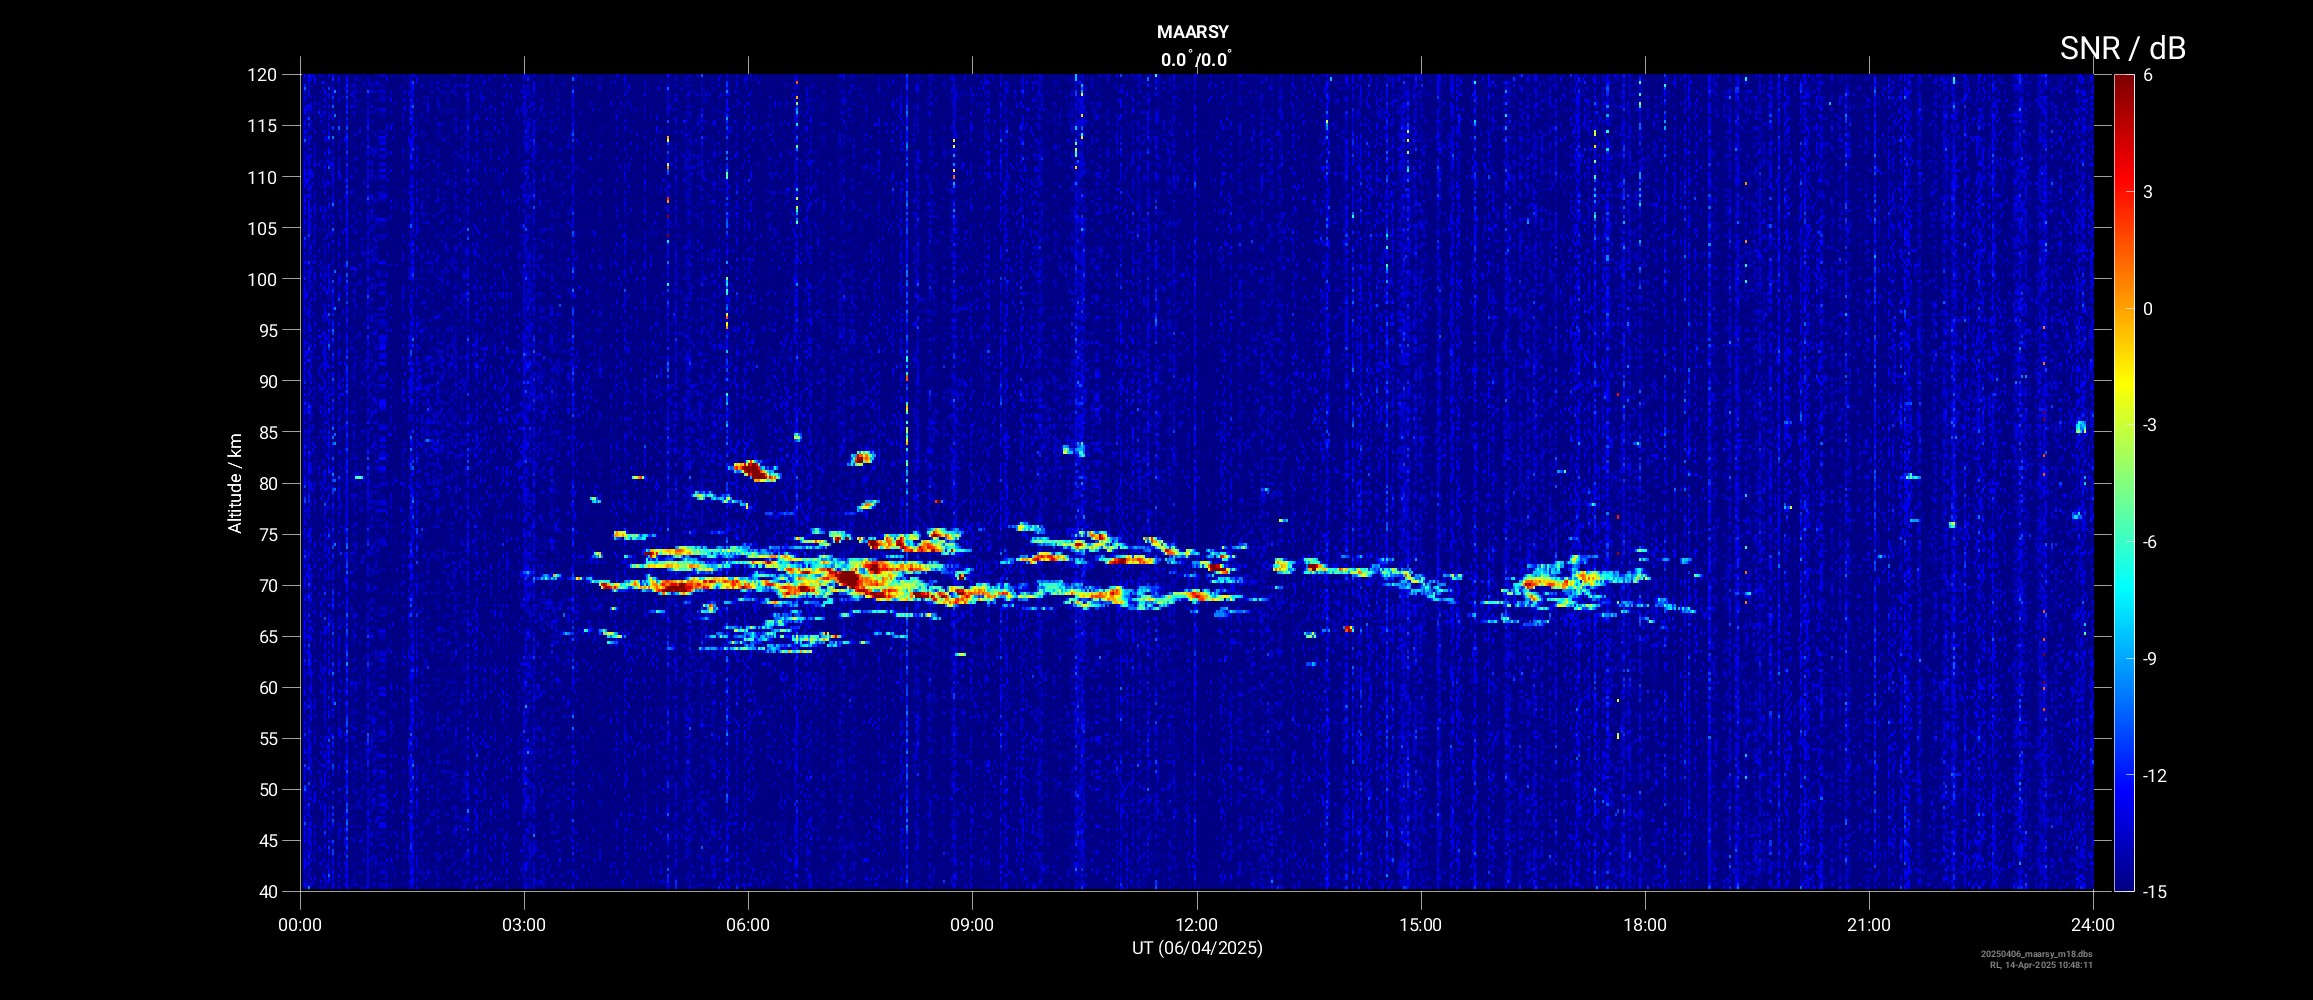Click the time tick label 15:00
Viewport: 2313px width, 1000px height.
coord(1420,925)
